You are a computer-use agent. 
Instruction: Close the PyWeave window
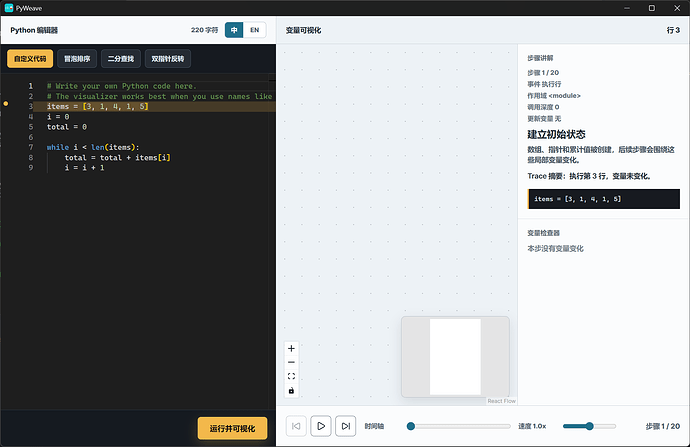[677, 8]
